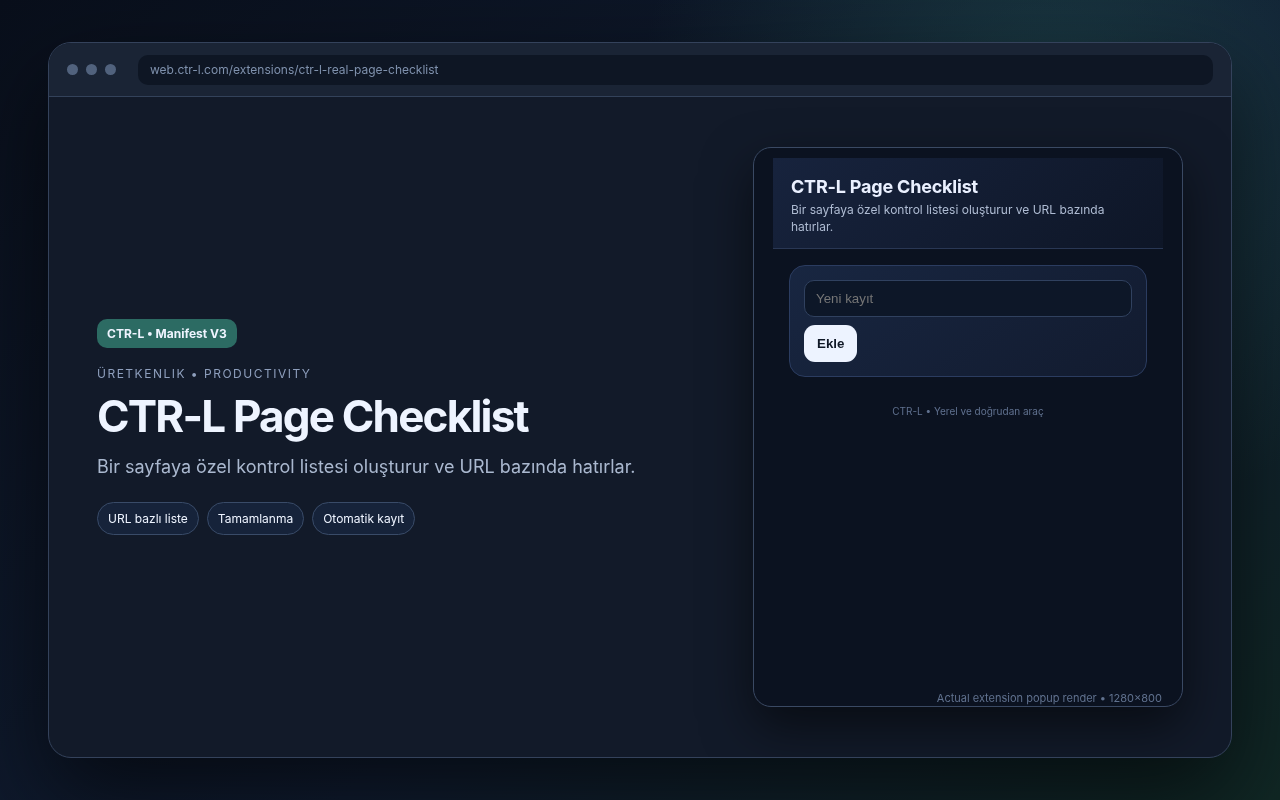Select the URL bazlı liste chip
The image size is (1280, 800).
coord(148,518)
